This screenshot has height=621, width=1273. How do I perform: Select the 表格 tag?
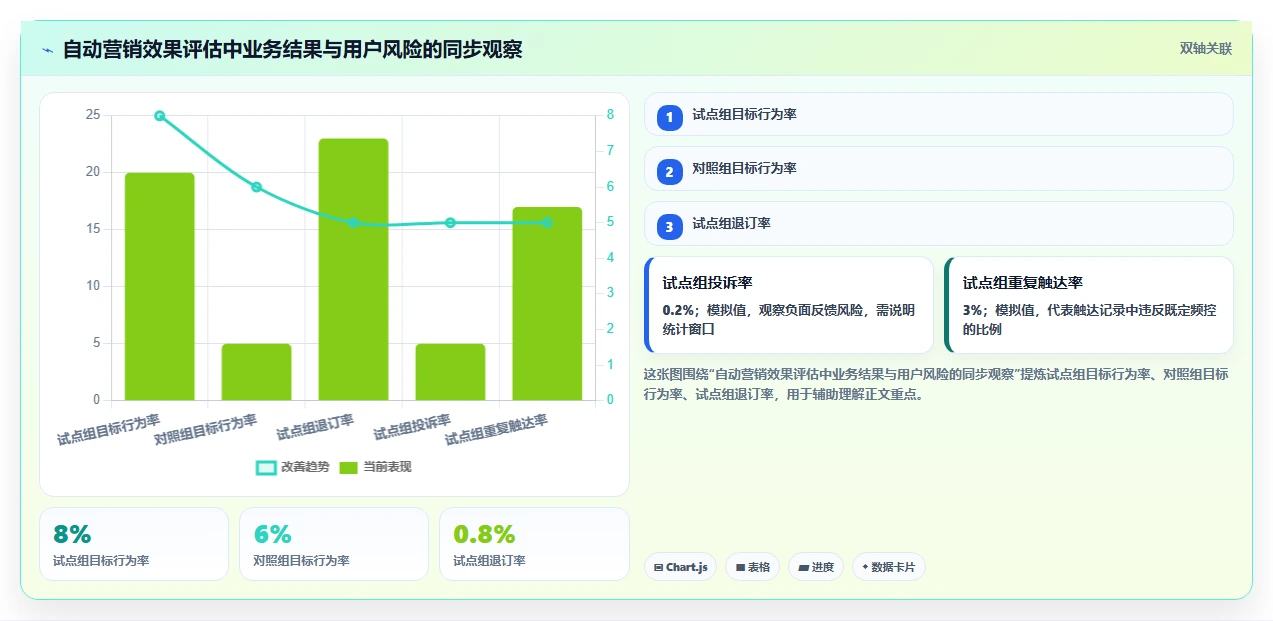click(753, 567)
